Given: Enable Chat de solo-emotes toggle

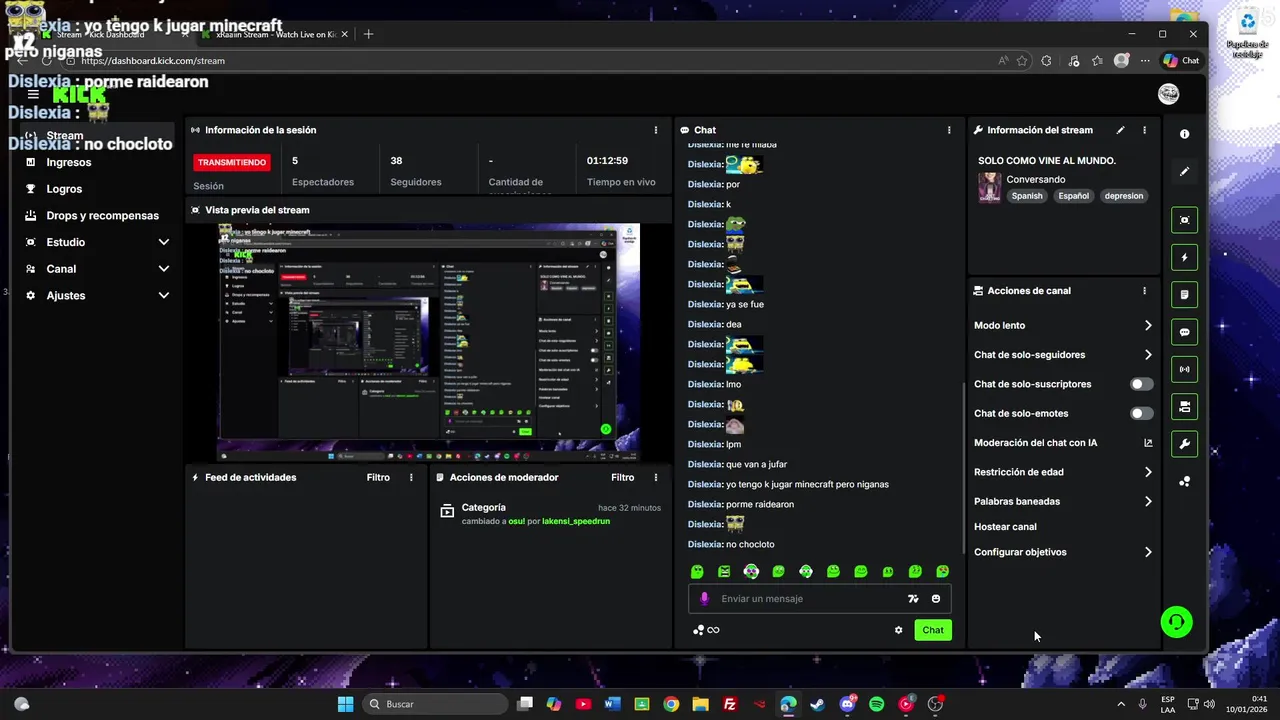Looking at the screenshot, I should click(1141, 414).
